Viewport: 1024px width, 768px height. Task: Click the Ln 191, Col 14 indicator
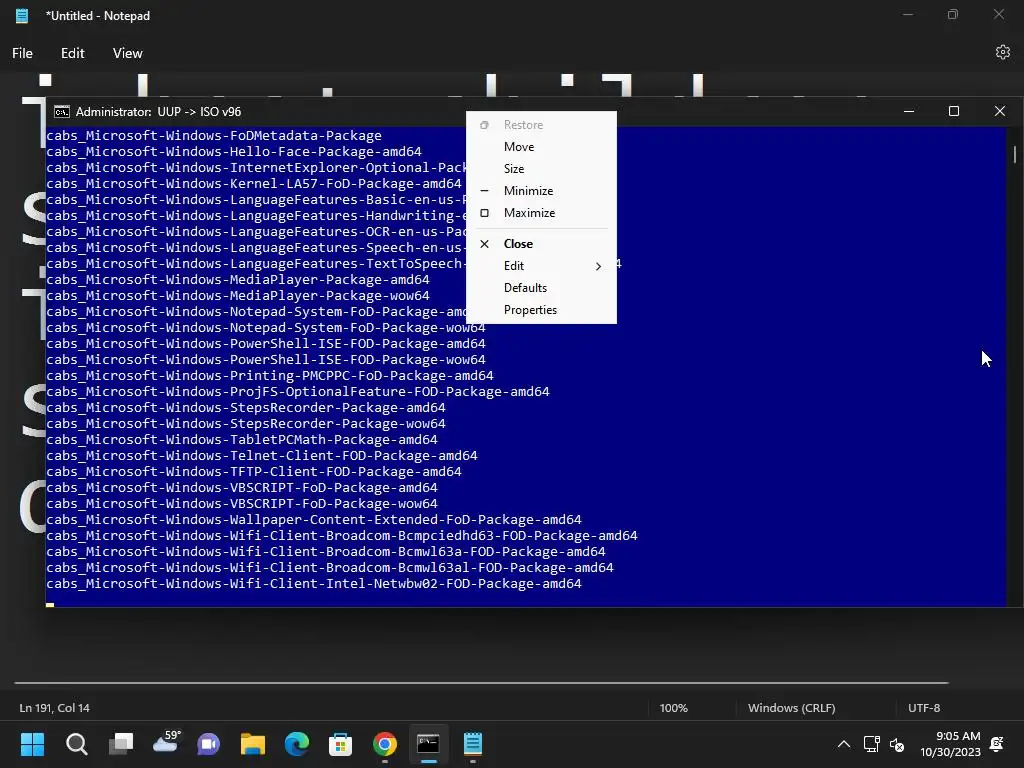pos(55,708)
